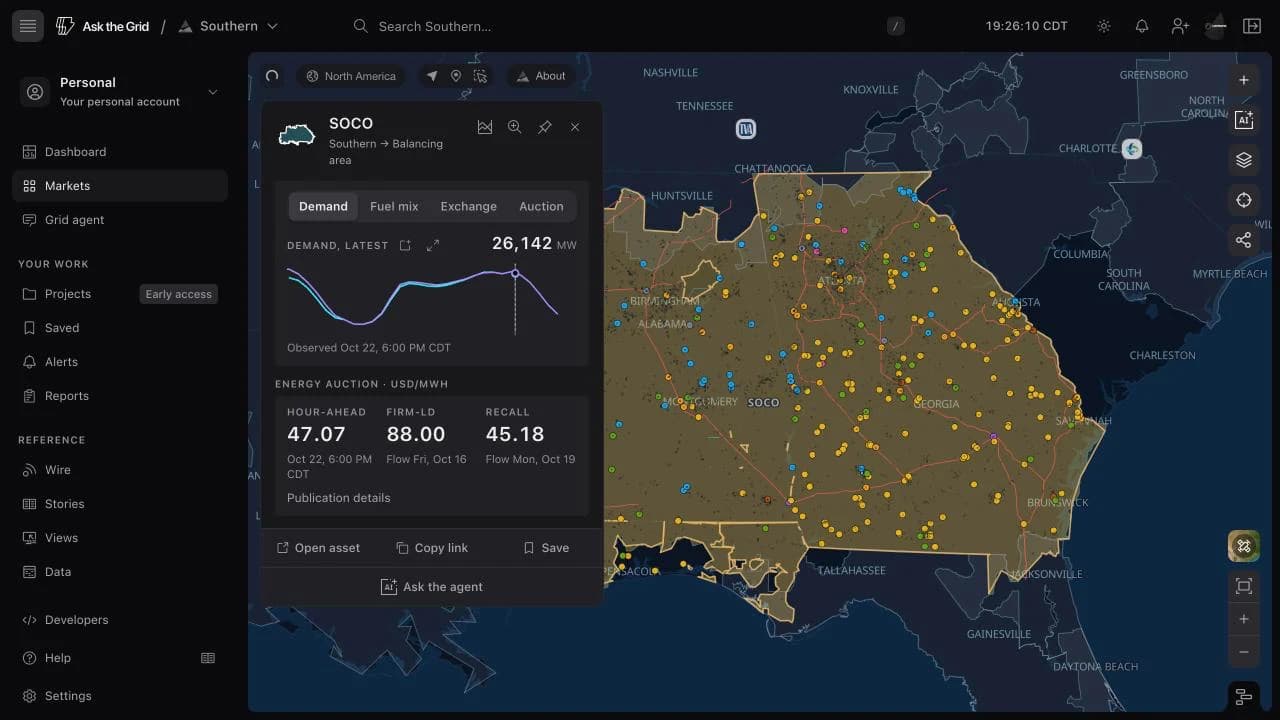Click the demand chart time marker
This screenshot has height=720, width=1280.
coord(515,273)
